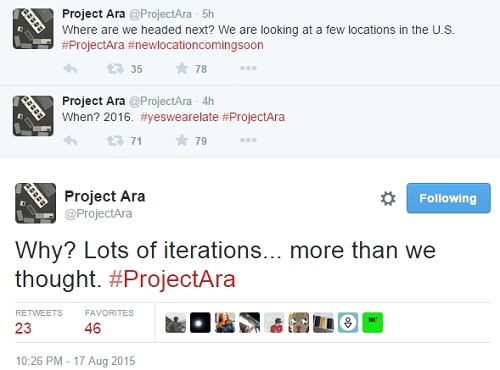
Task: Click the Project Ara avatar of the first tweet
Action: [33, 29]
